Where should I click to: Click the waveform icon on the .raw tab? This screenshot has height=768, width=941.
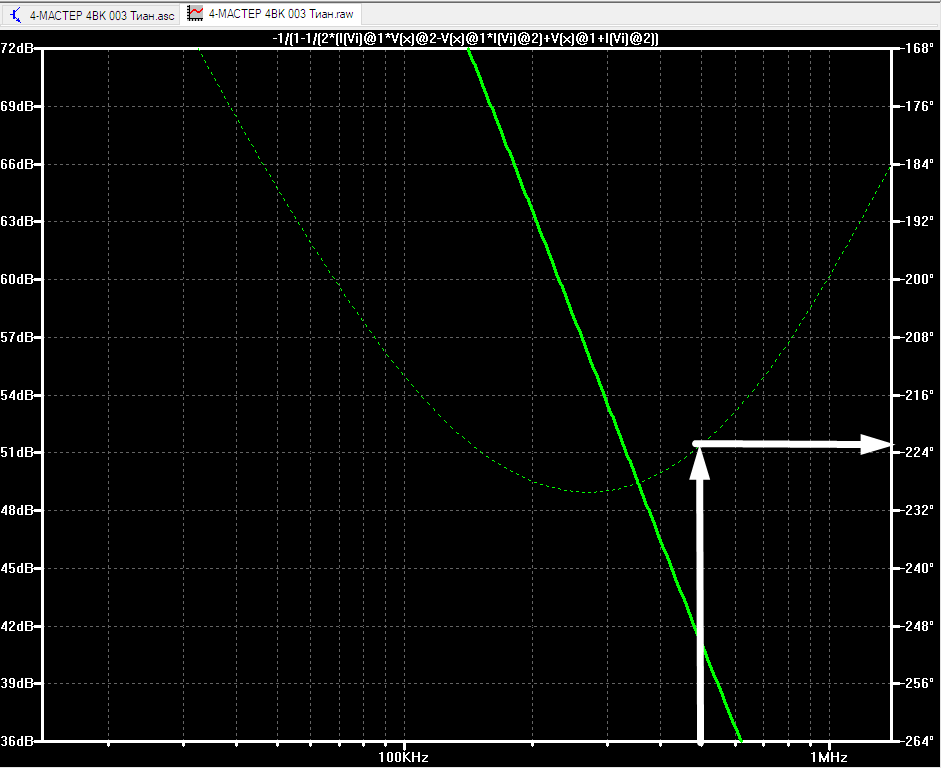click(x=195, y=13)
